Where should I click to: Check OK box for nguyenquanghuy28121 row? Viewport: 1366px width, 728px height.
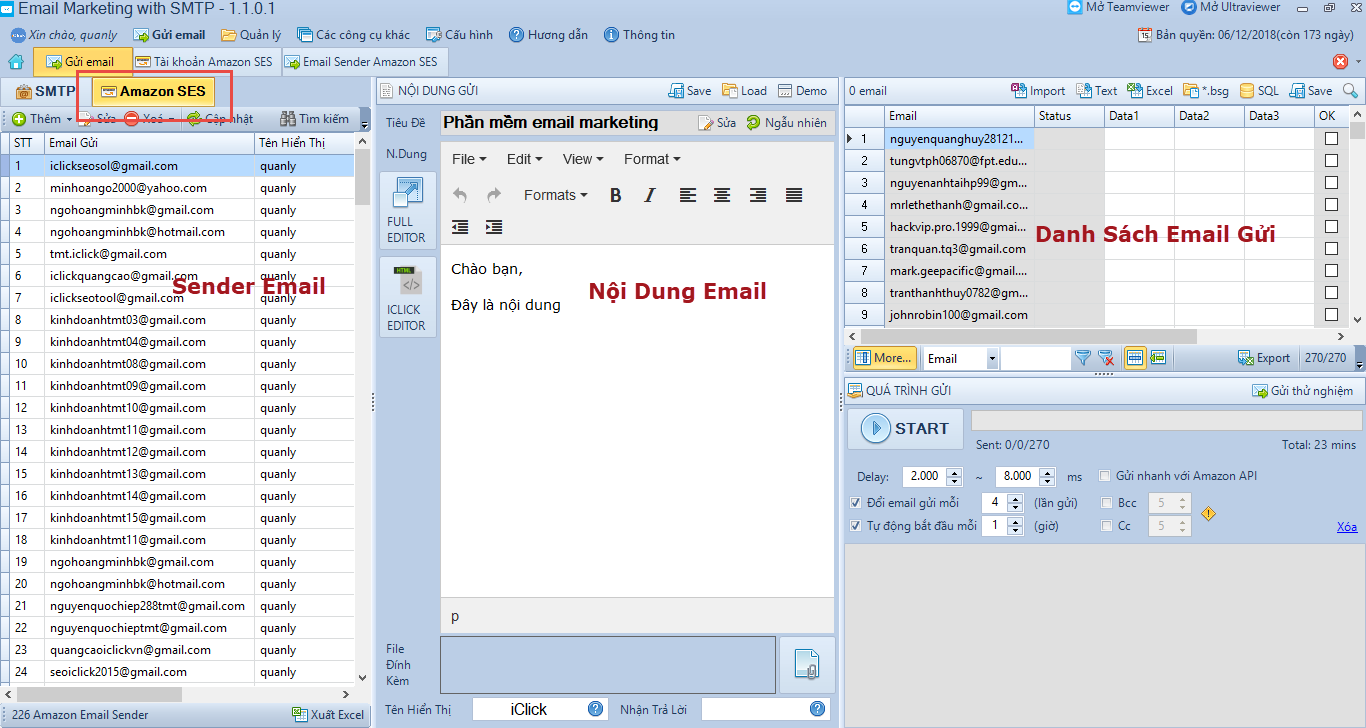click(1331, 139)
